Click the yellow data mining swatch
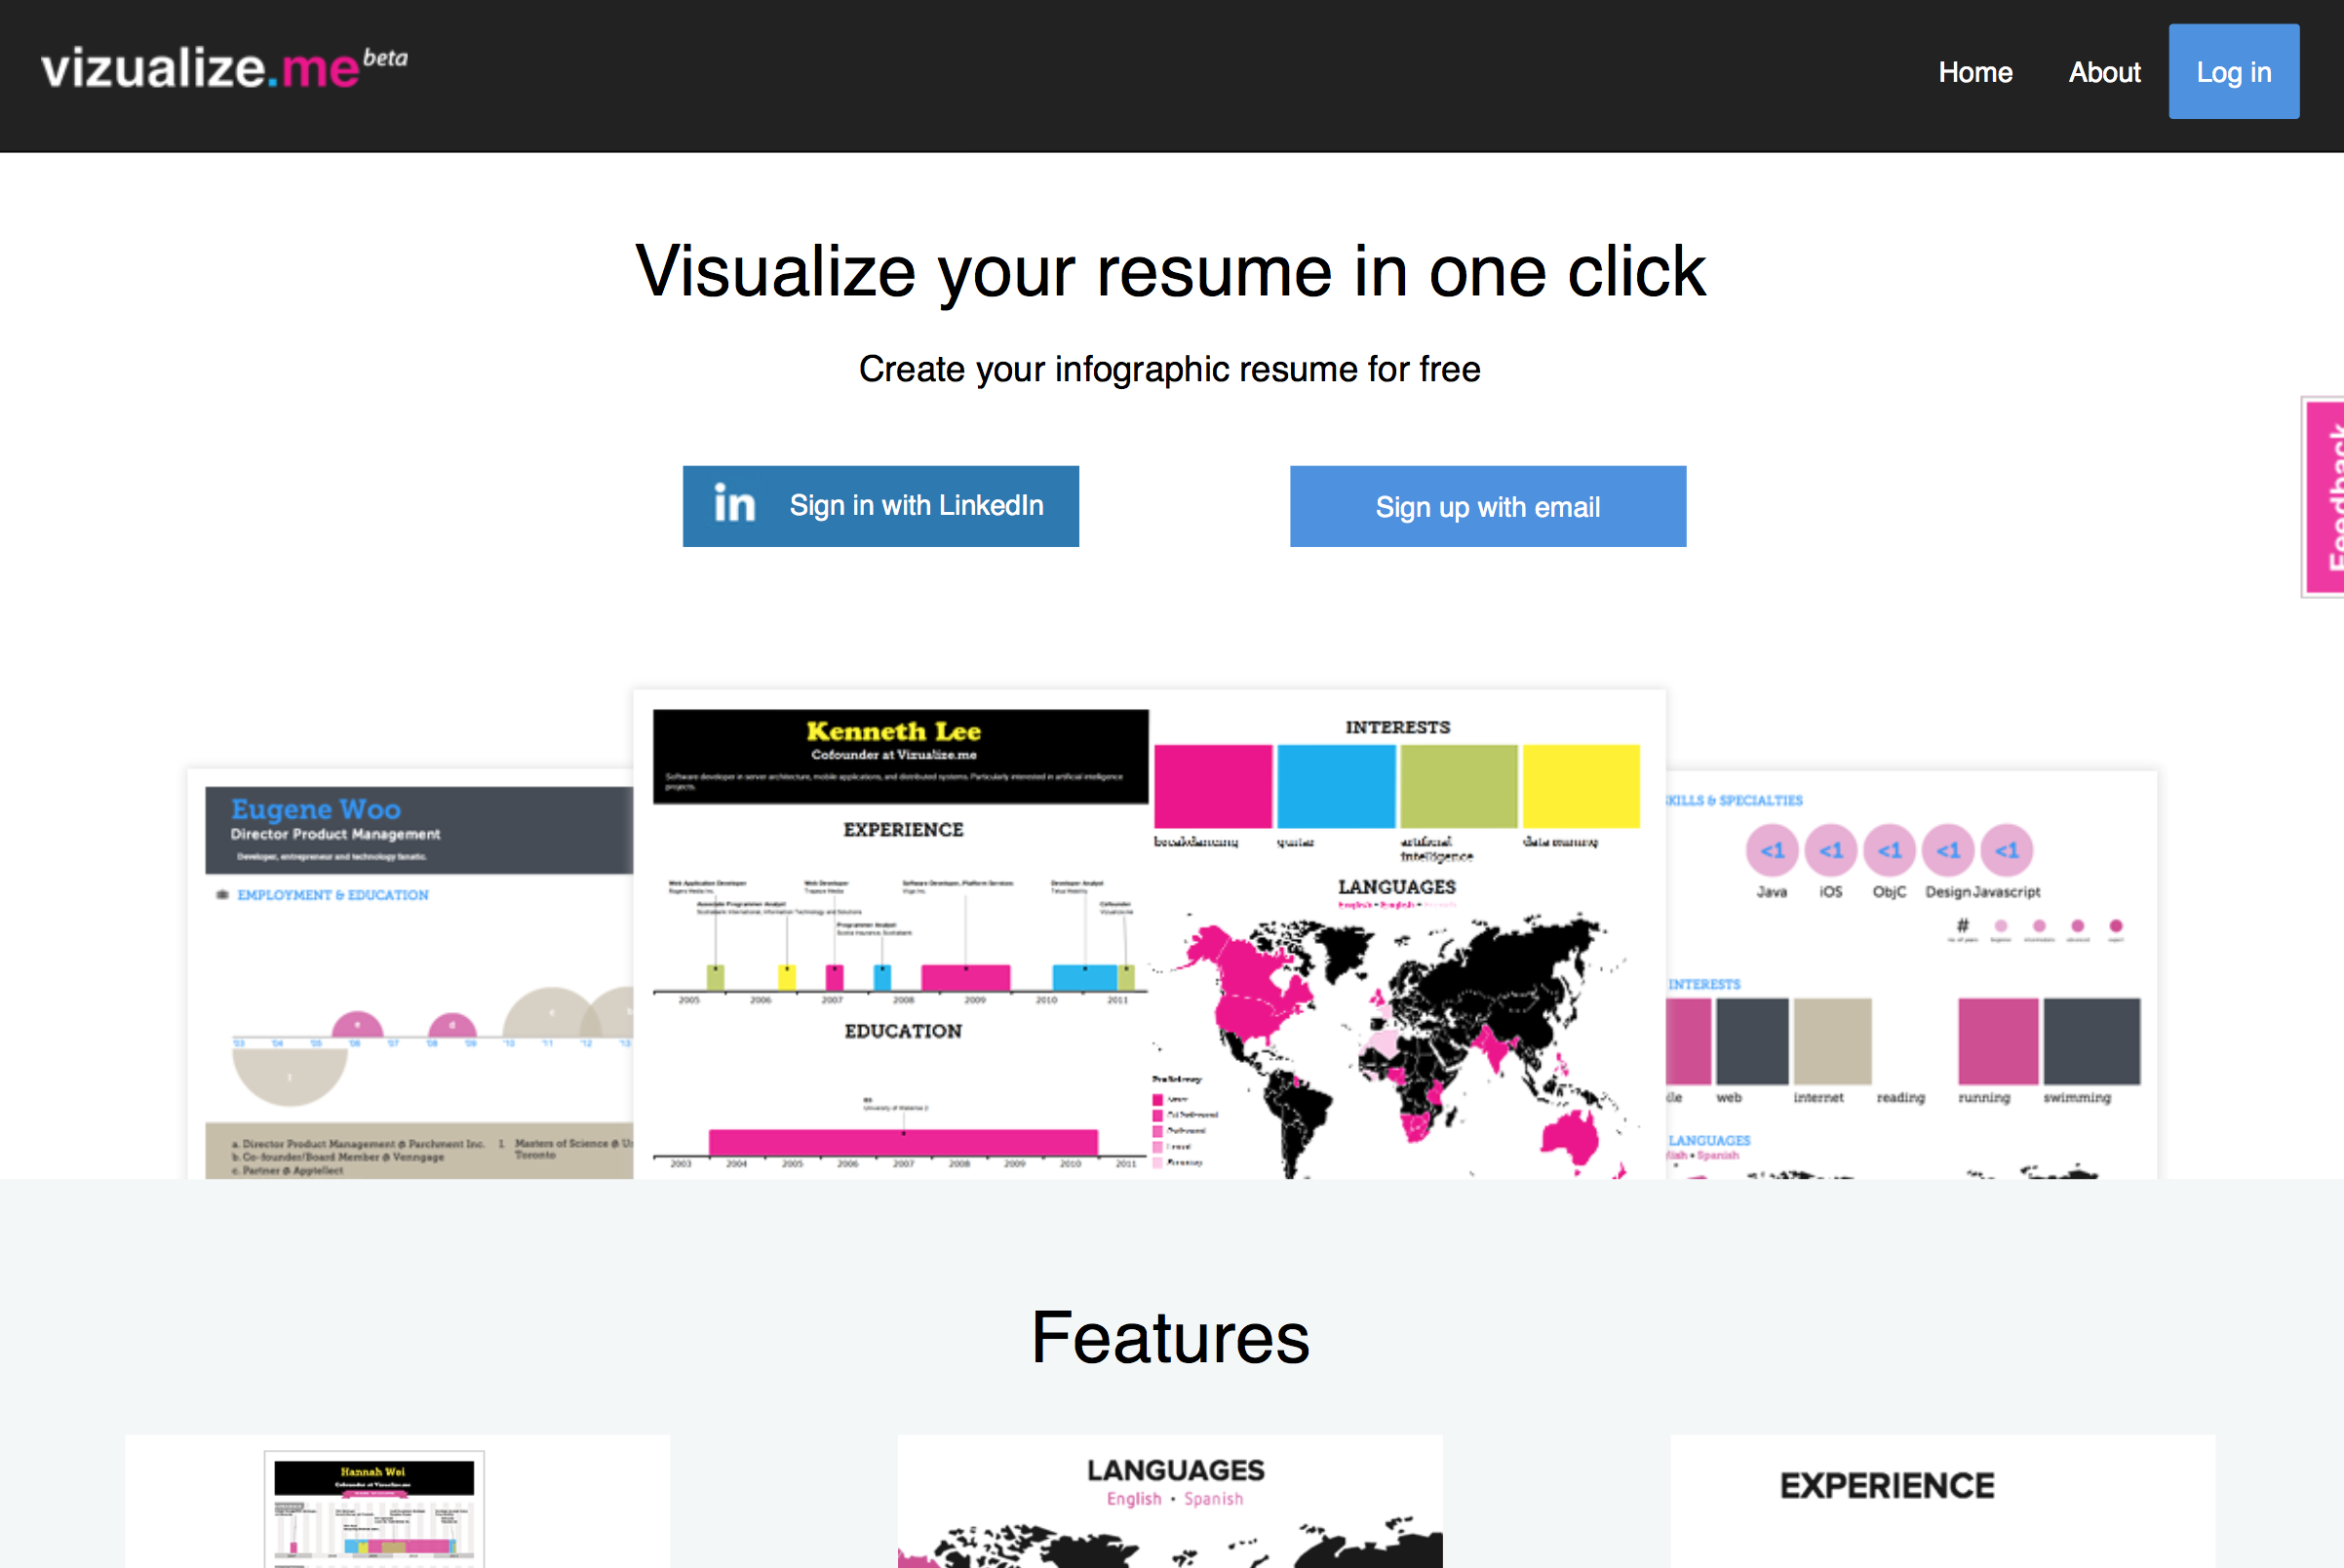This screenshot has height=1568, width=2344. click(1581, 786)
